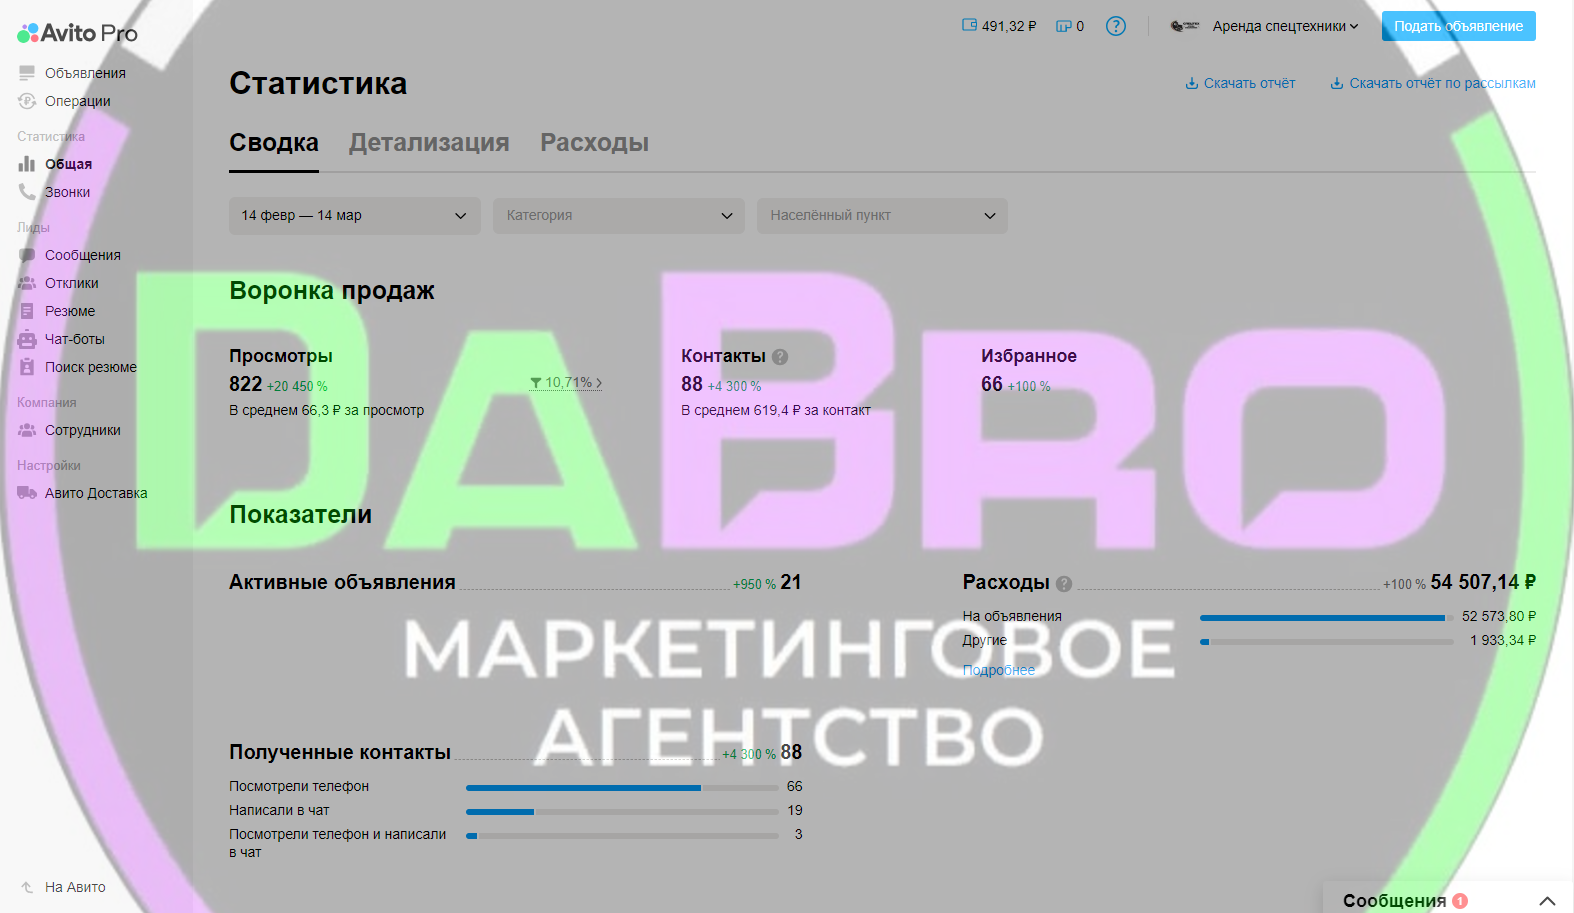Open Операции in the sidebar

tap(78, 101)
